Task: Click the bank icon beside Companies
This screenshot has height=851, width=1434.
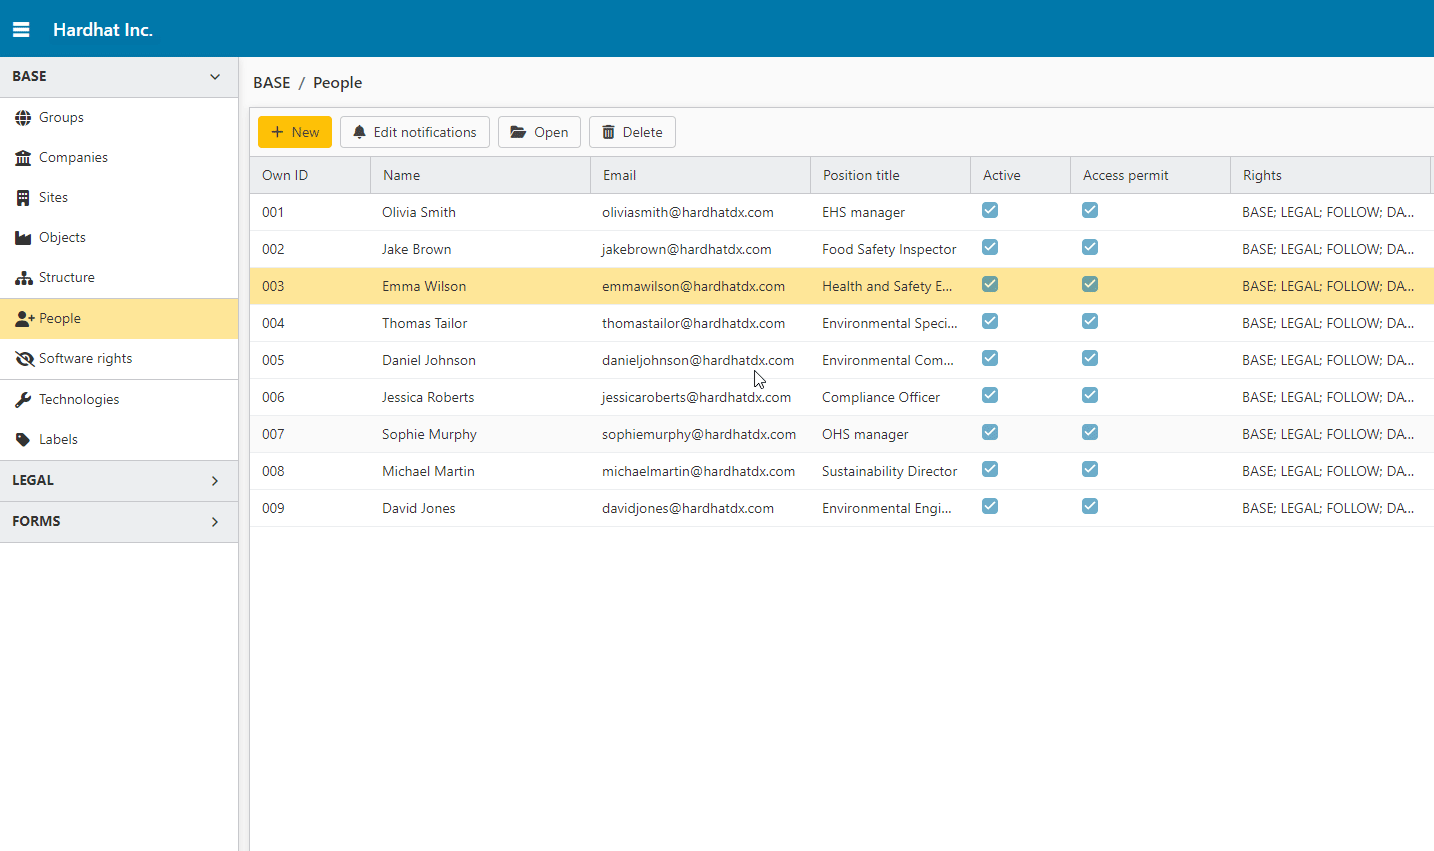Action: [23, 158]
